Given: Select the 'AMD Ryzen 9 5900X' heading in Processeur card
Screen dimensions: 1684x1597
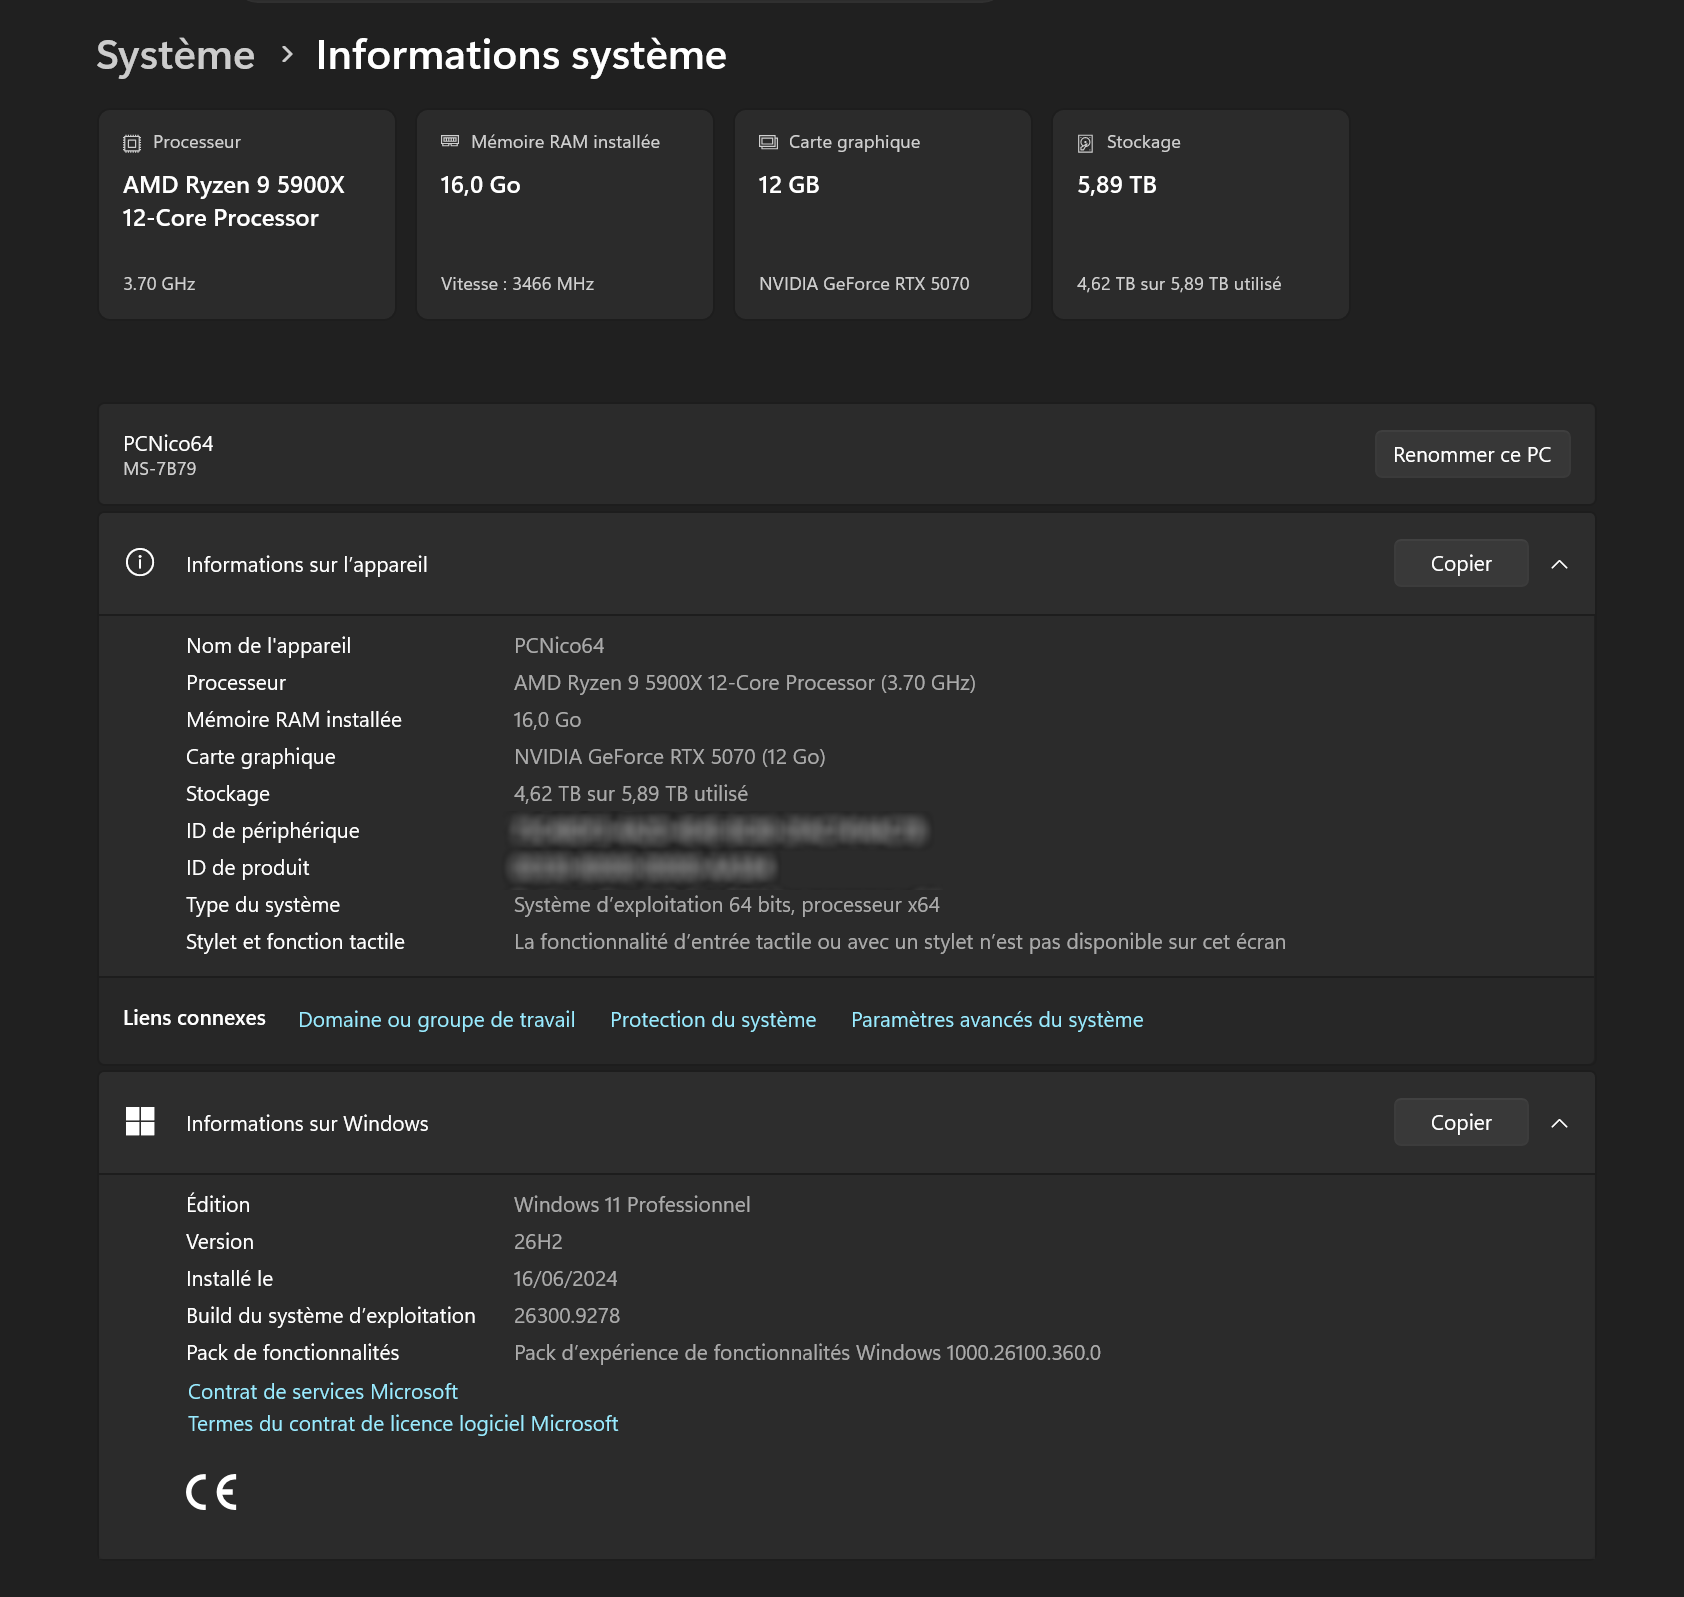Looking at the screenshot, I should (x=234, y=185).
